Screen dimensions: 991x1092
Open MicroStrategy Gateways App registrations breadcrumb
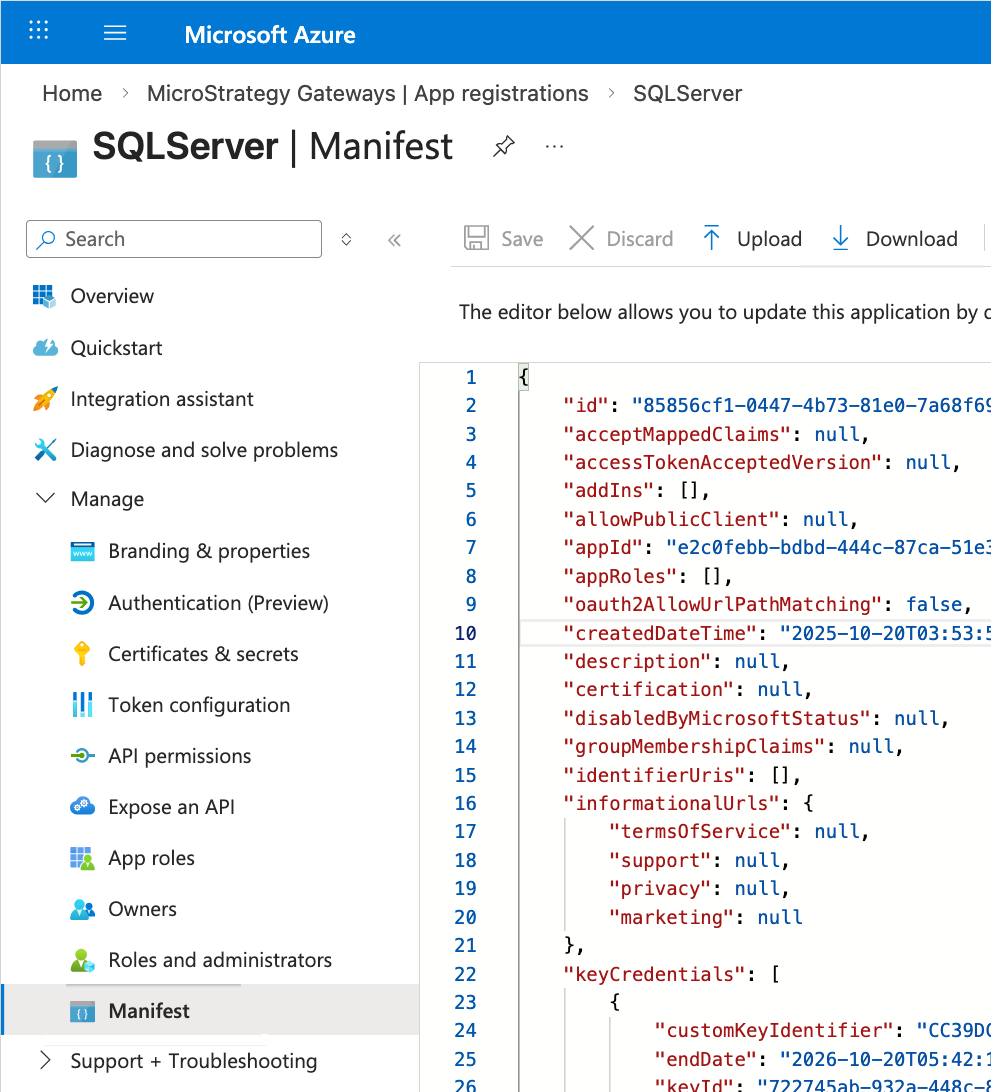tap(367, 94)
